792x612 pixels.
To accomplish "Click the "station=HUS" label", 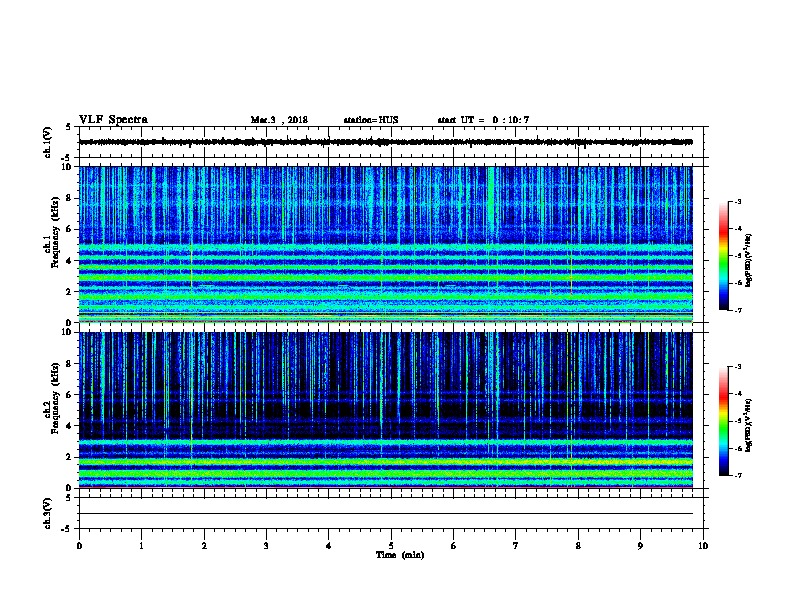I will pos(371,120).
